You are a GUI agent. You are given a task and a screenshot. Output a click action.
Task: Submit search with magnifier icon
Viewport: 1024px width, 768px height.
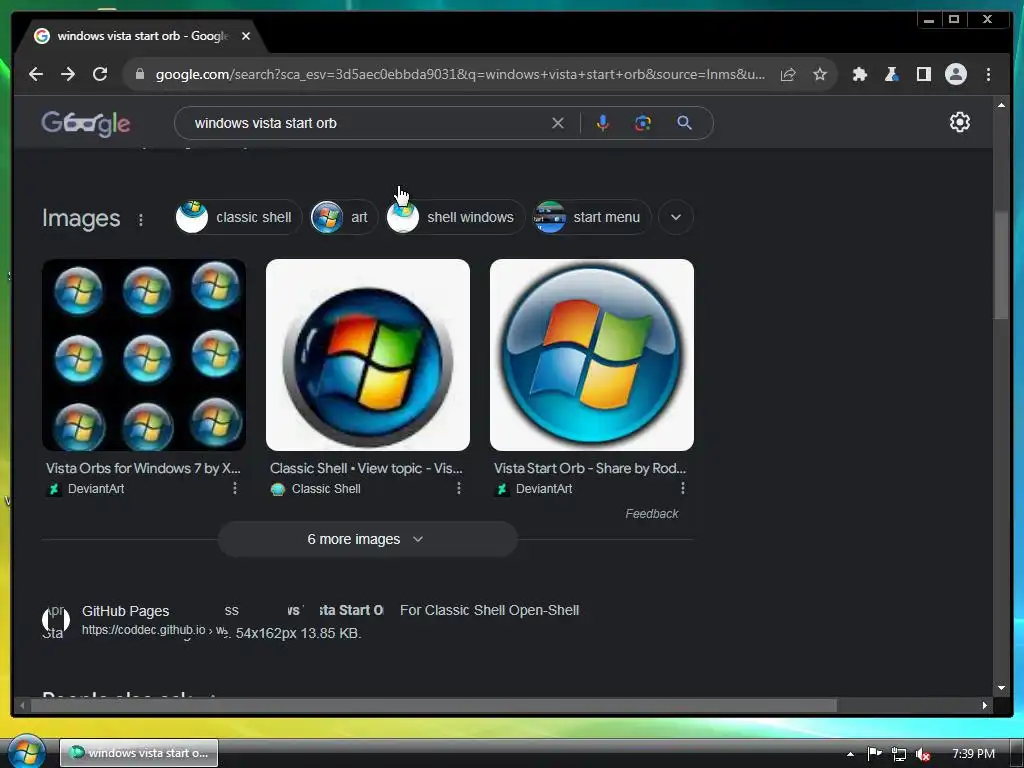click(x=684, y=123)
